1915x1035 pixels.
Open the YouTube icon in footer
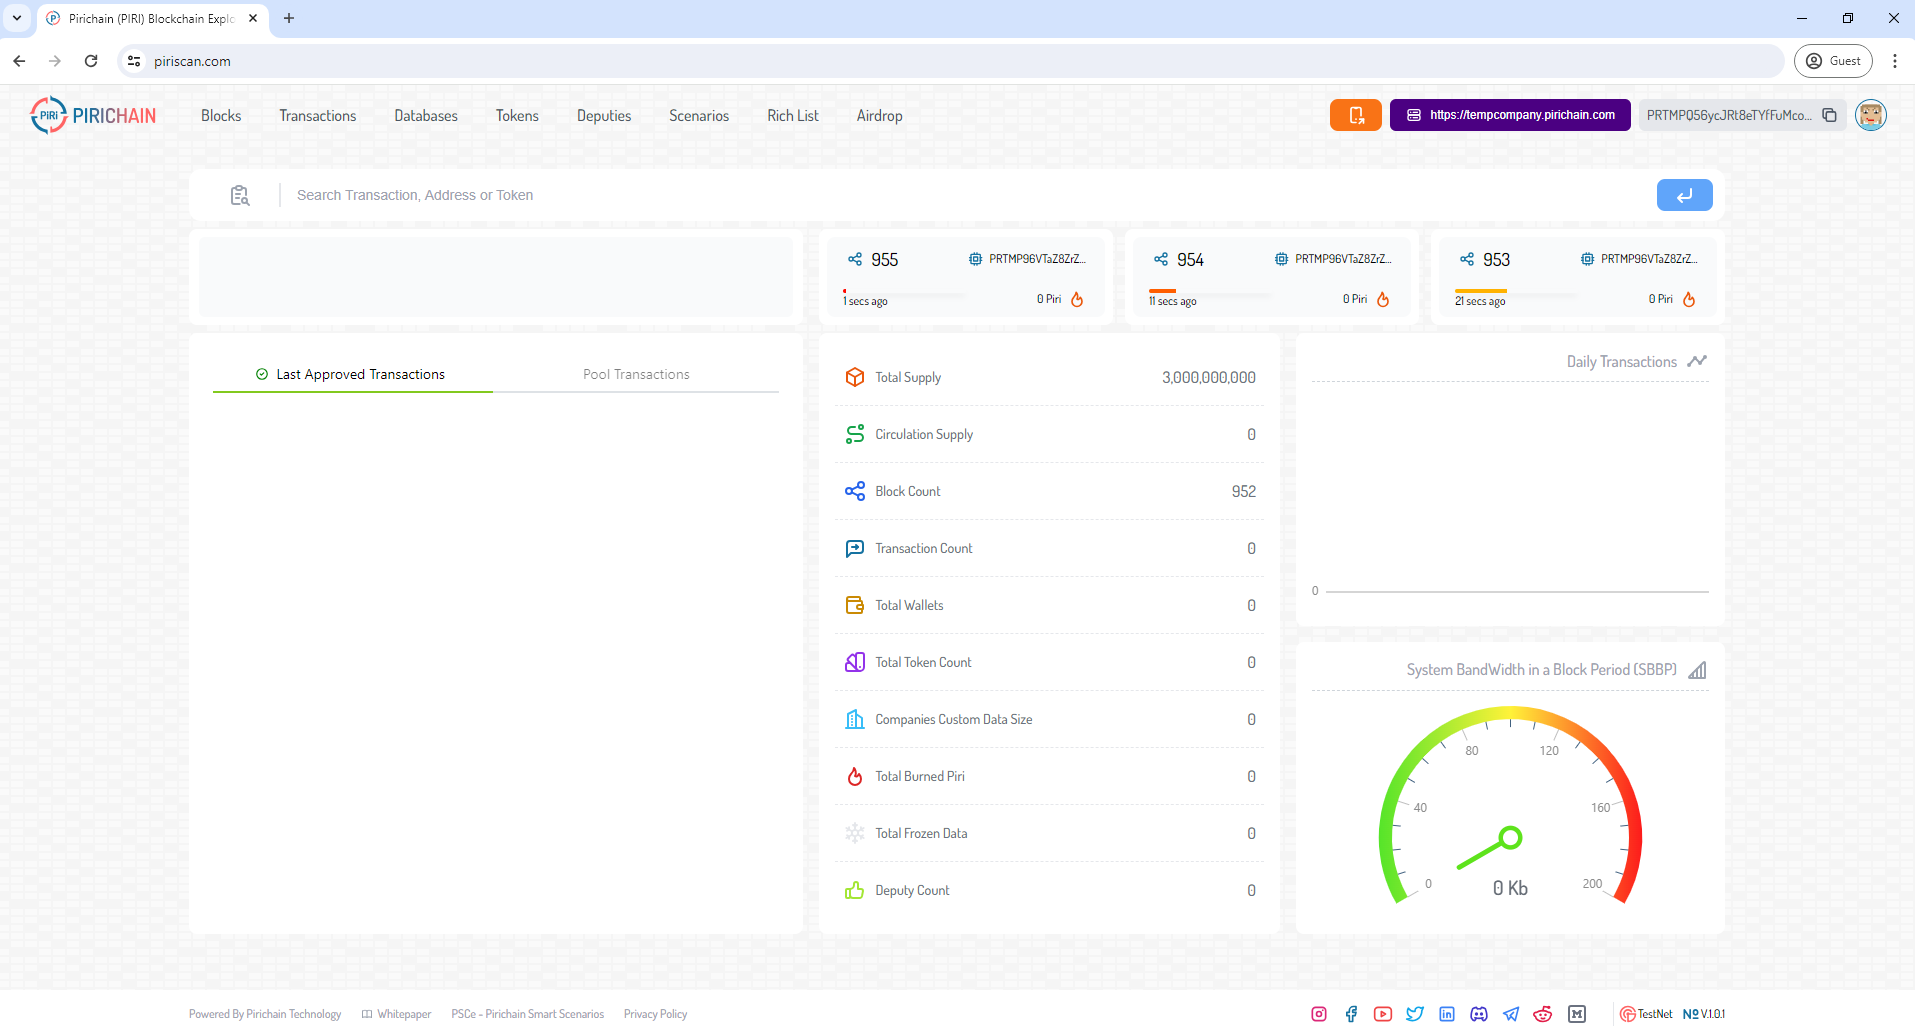(x=1383, y=1014)
